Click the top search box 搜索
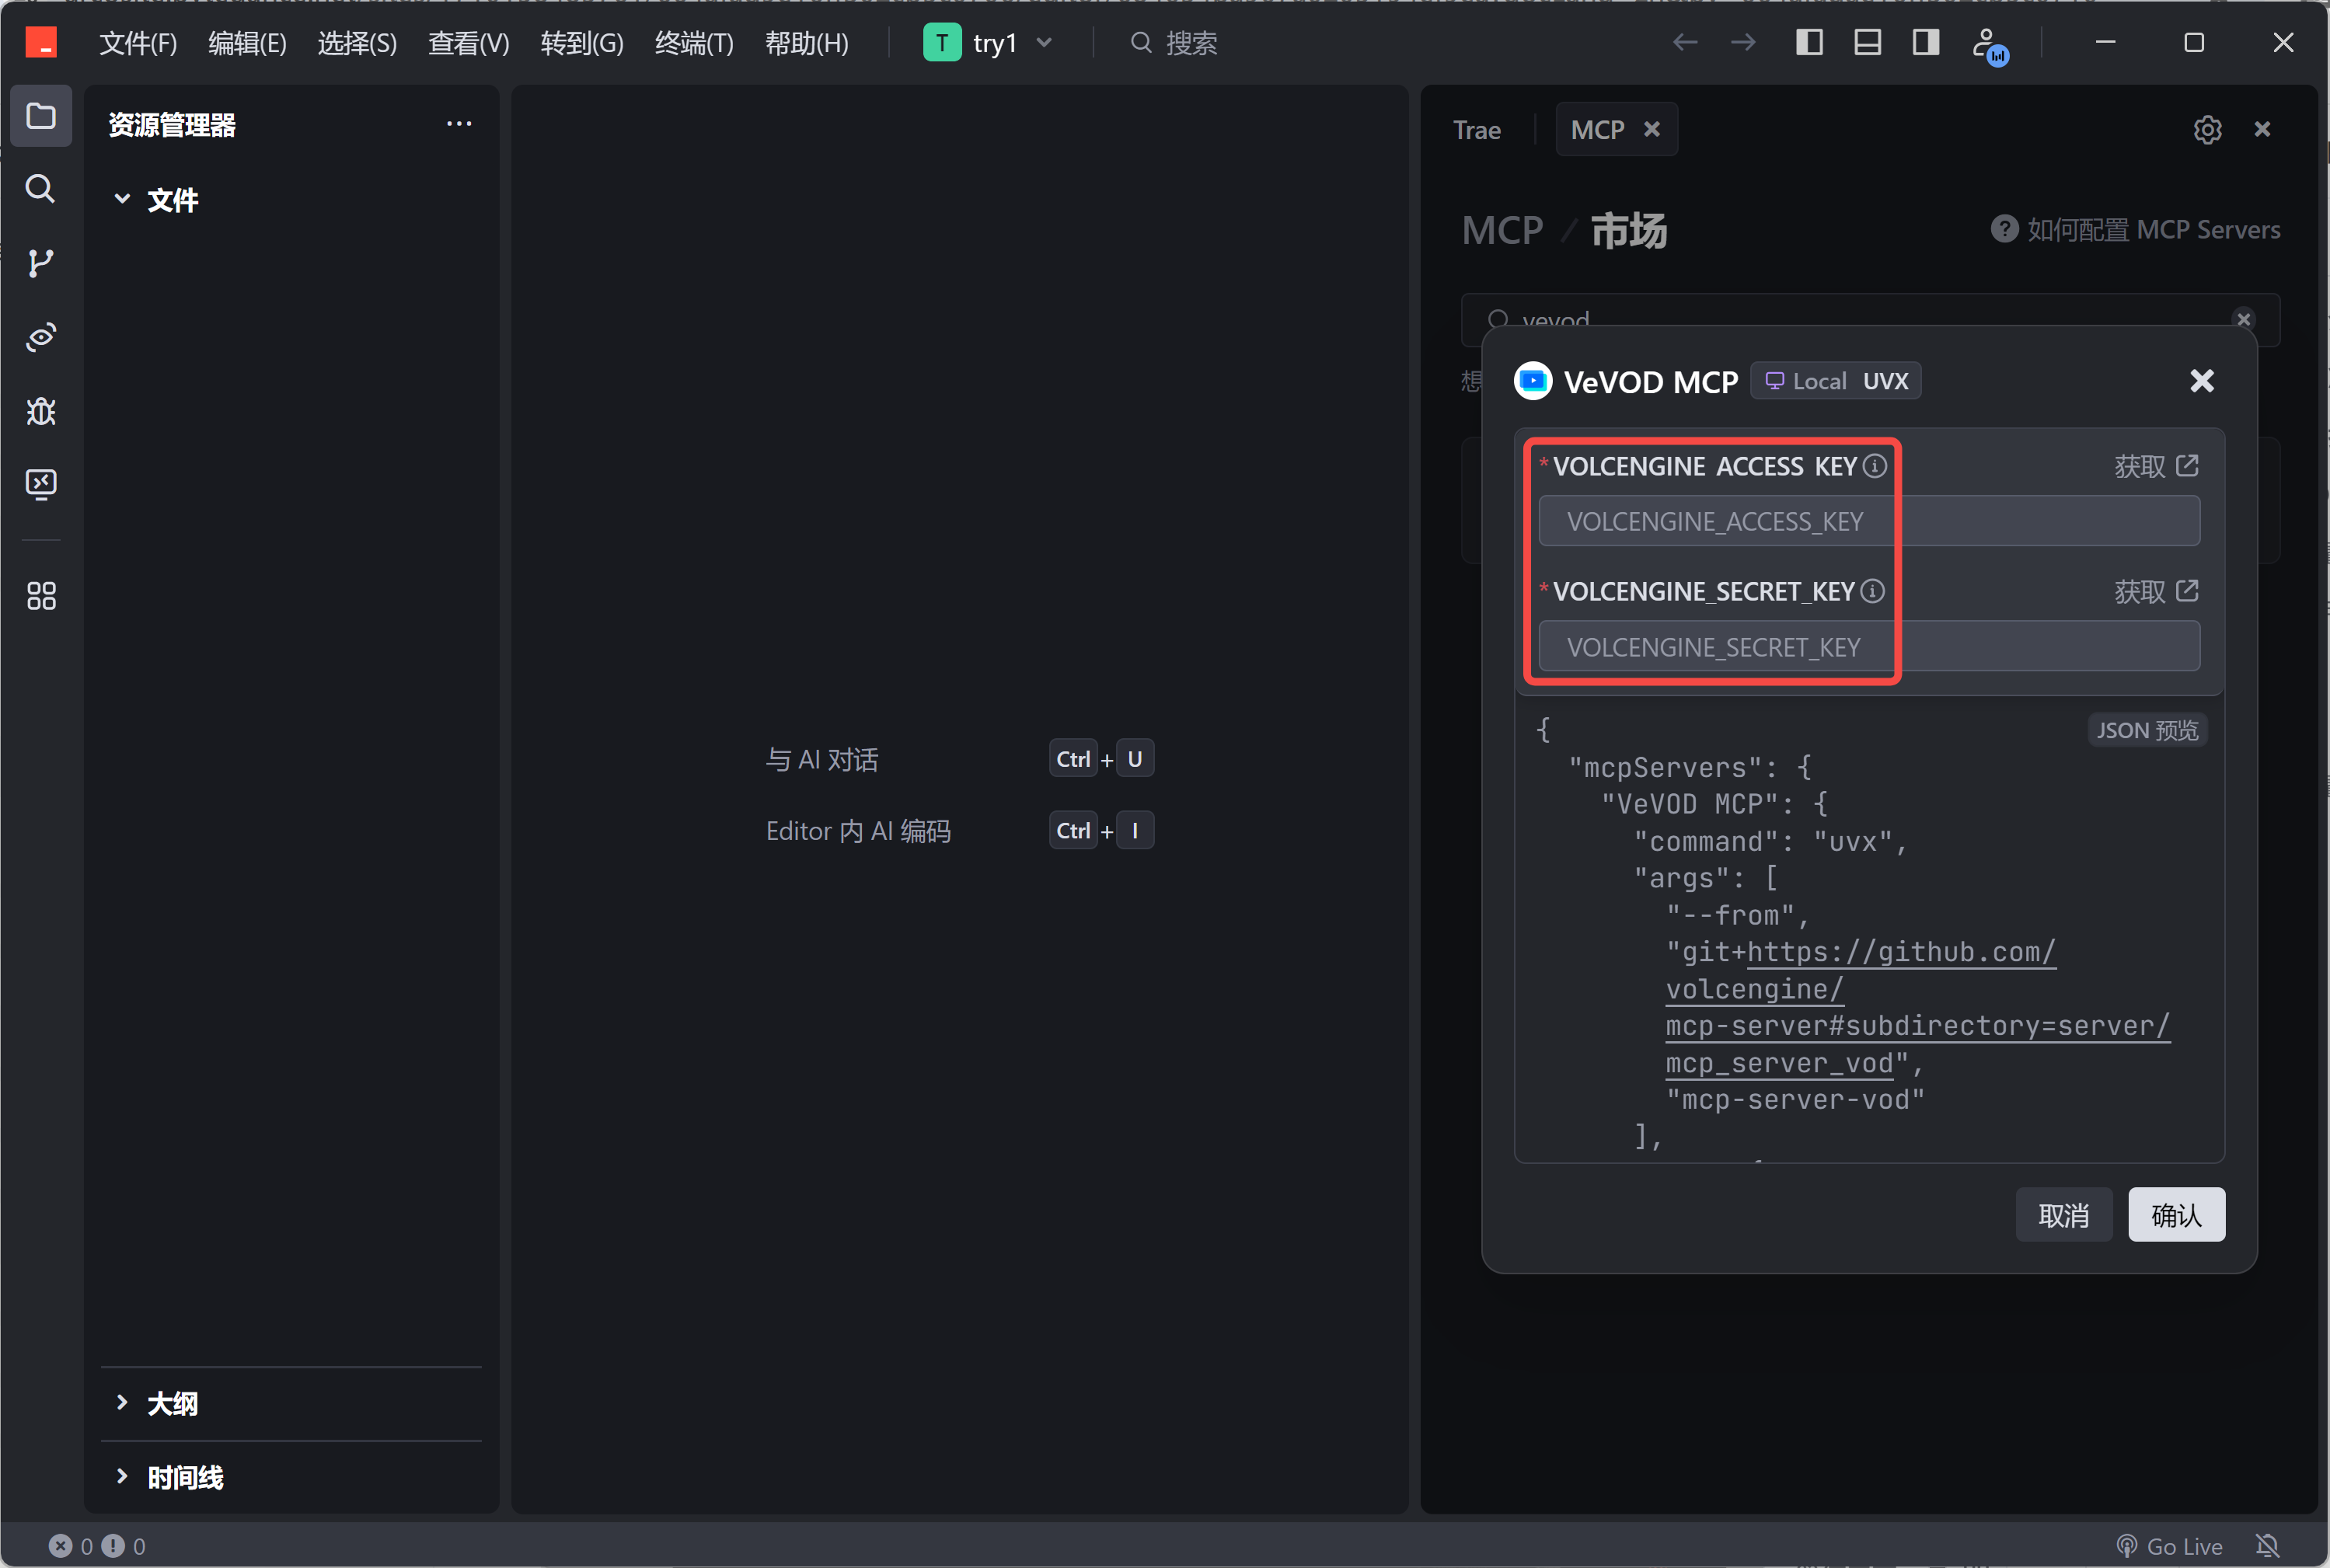 tap(1174, 43)
